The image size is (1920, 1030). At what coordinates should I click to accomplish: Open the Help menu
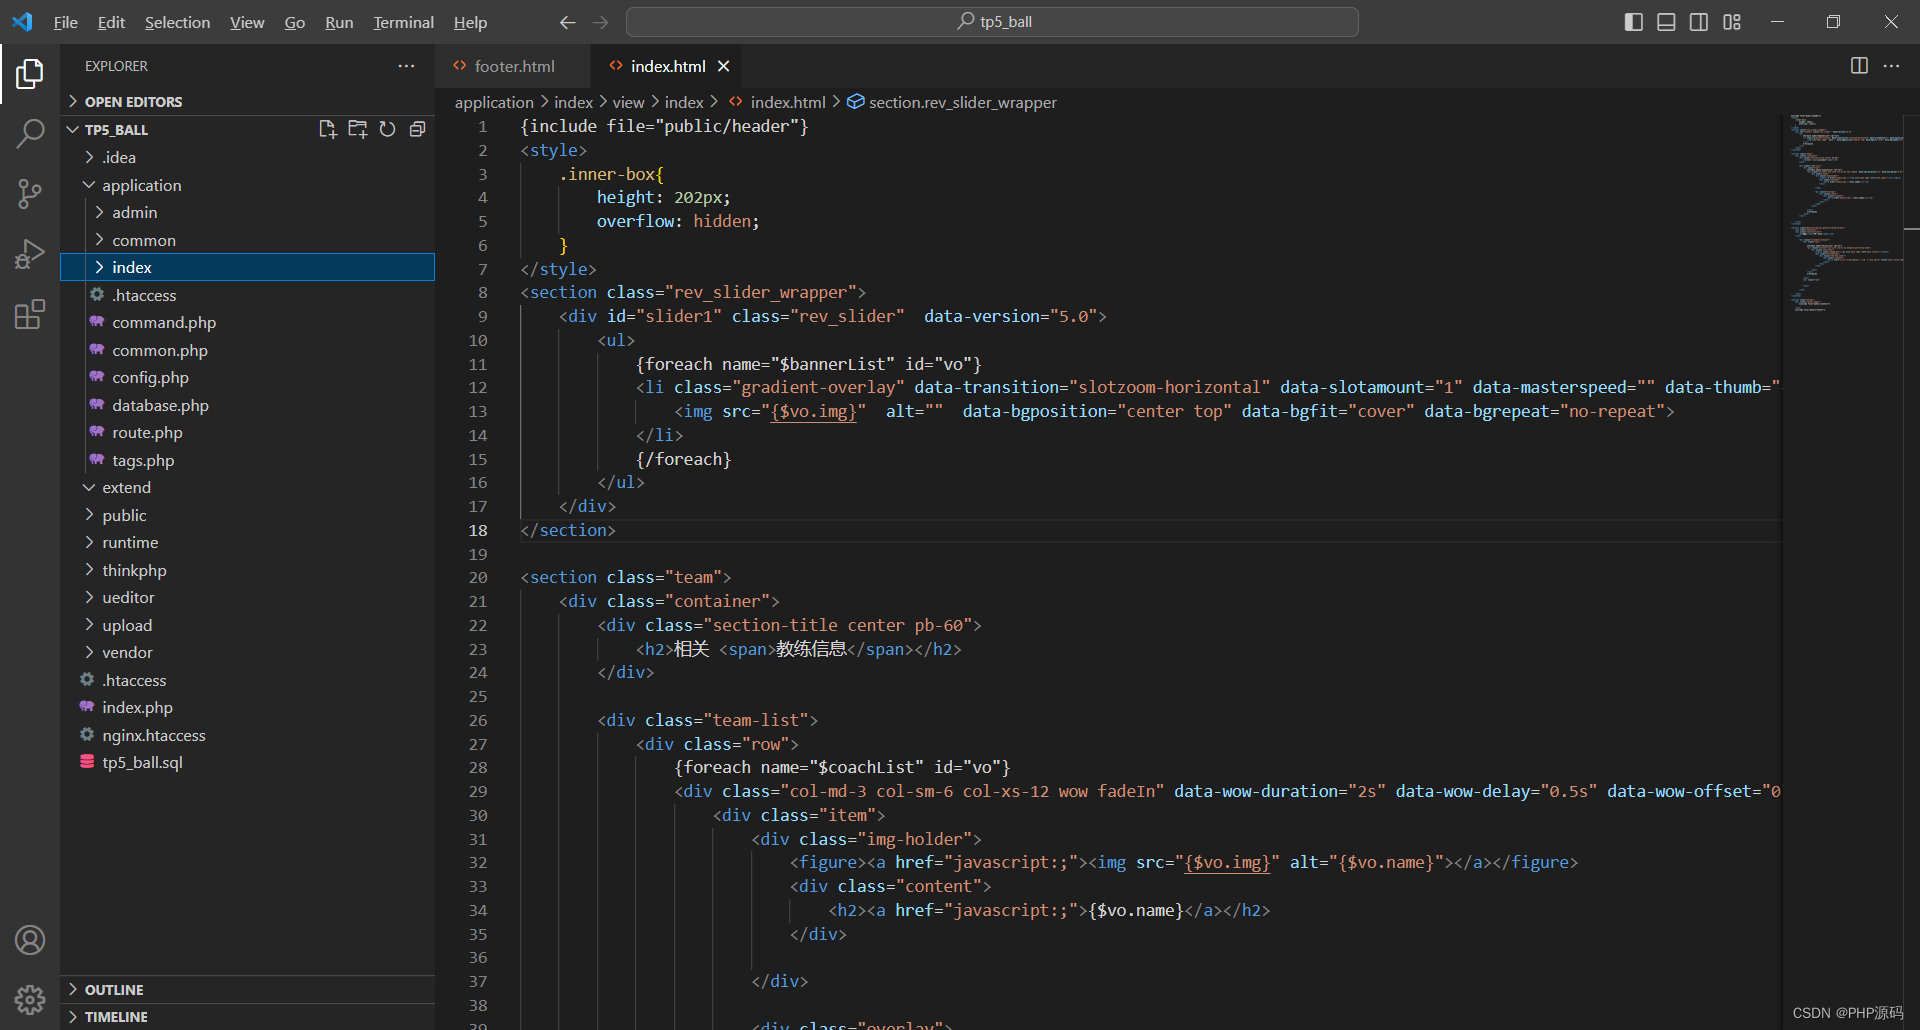[x=470, y=22]
